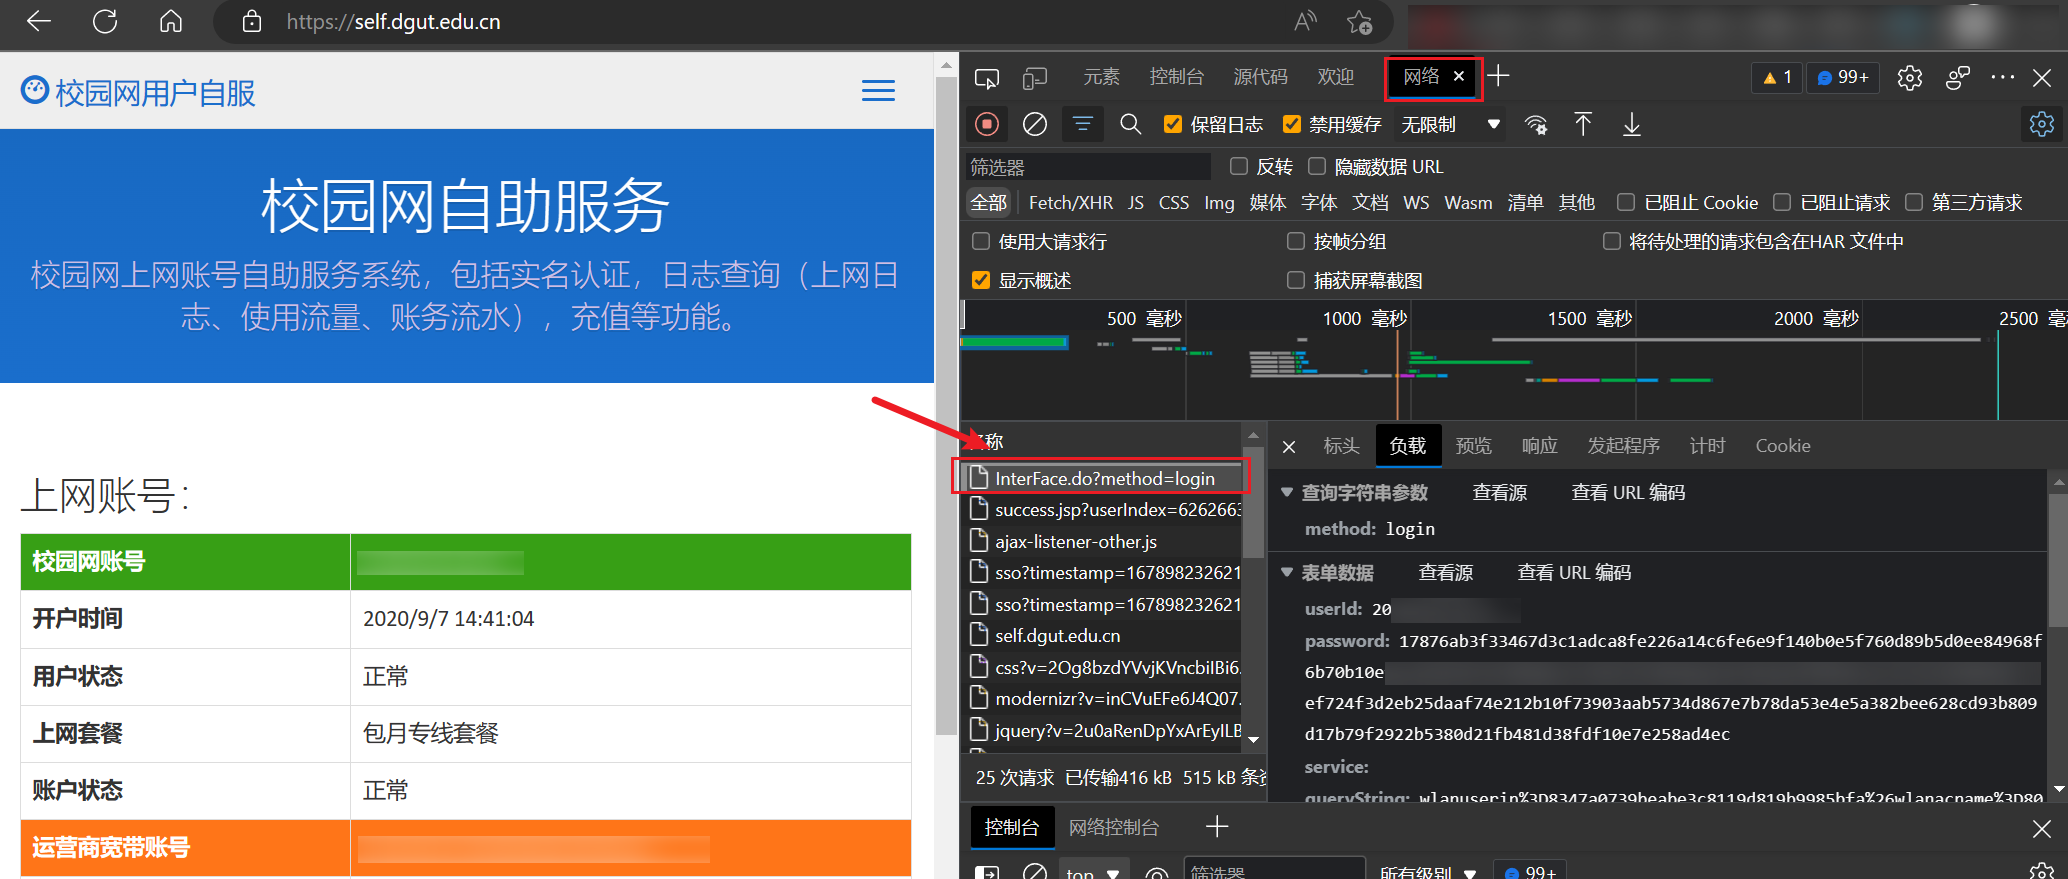The width and height of the screenshot is (2068, 879).
Task: Click 查看源 next to 表单数据
Action: (1445, 572)
